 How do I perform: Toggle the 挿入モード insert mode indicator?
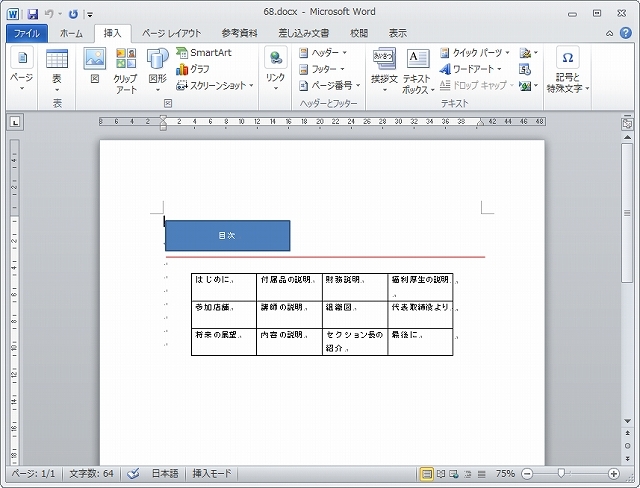click(212, 473)
